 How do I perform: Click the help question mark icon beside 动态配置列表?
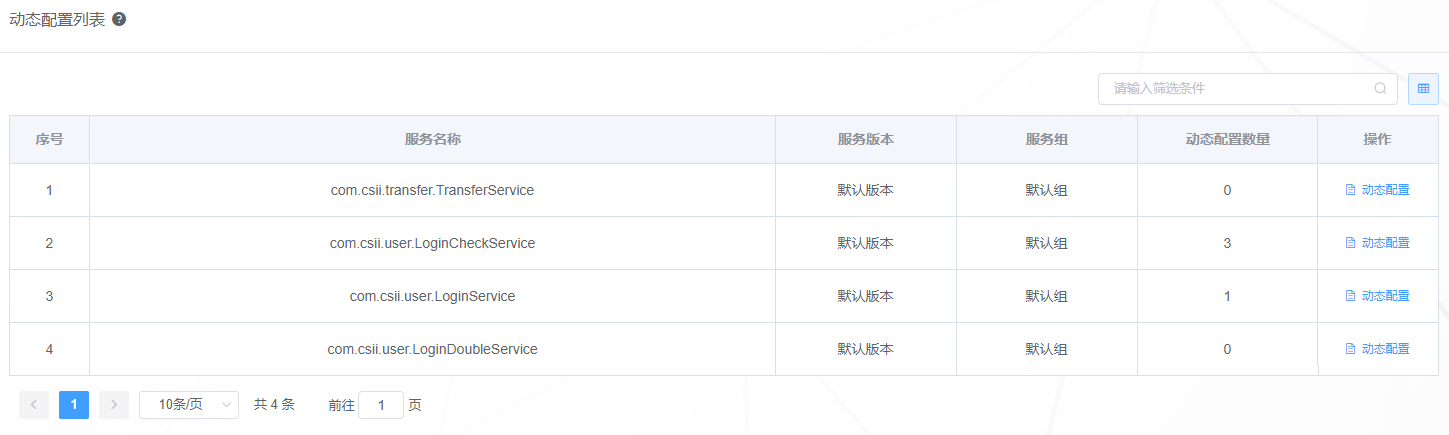(119, 19)
